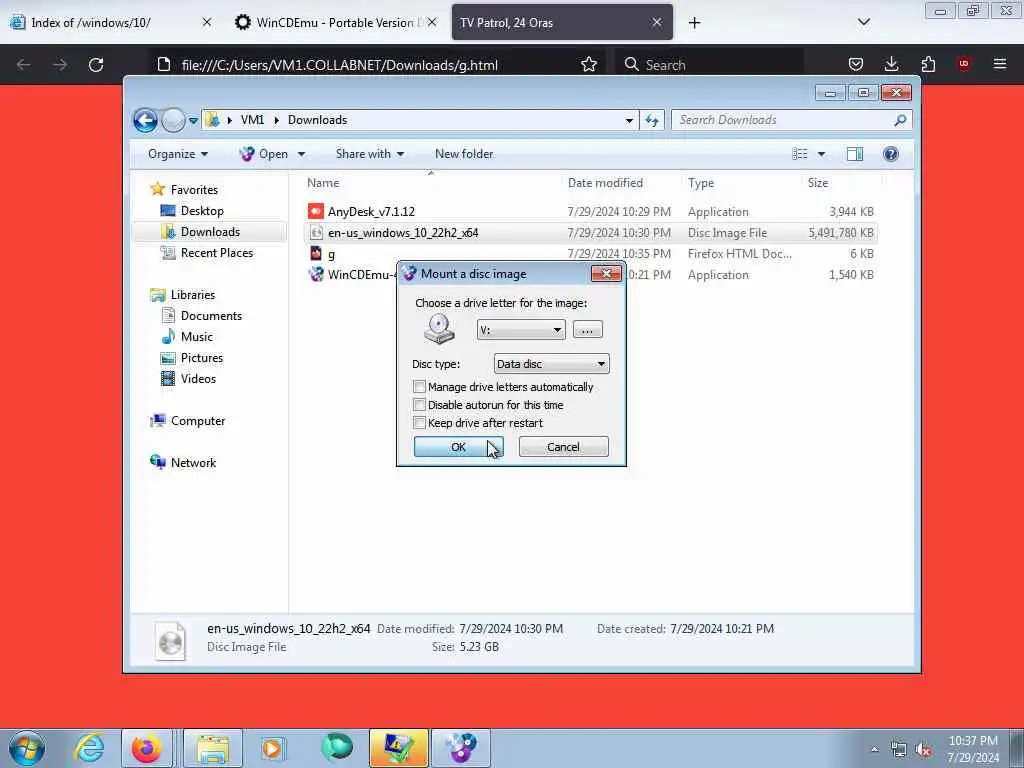The height and width of the screenshot is (768, 1024).
Task: Open the Firefox Downloads panel
Action: pos(891,64)
